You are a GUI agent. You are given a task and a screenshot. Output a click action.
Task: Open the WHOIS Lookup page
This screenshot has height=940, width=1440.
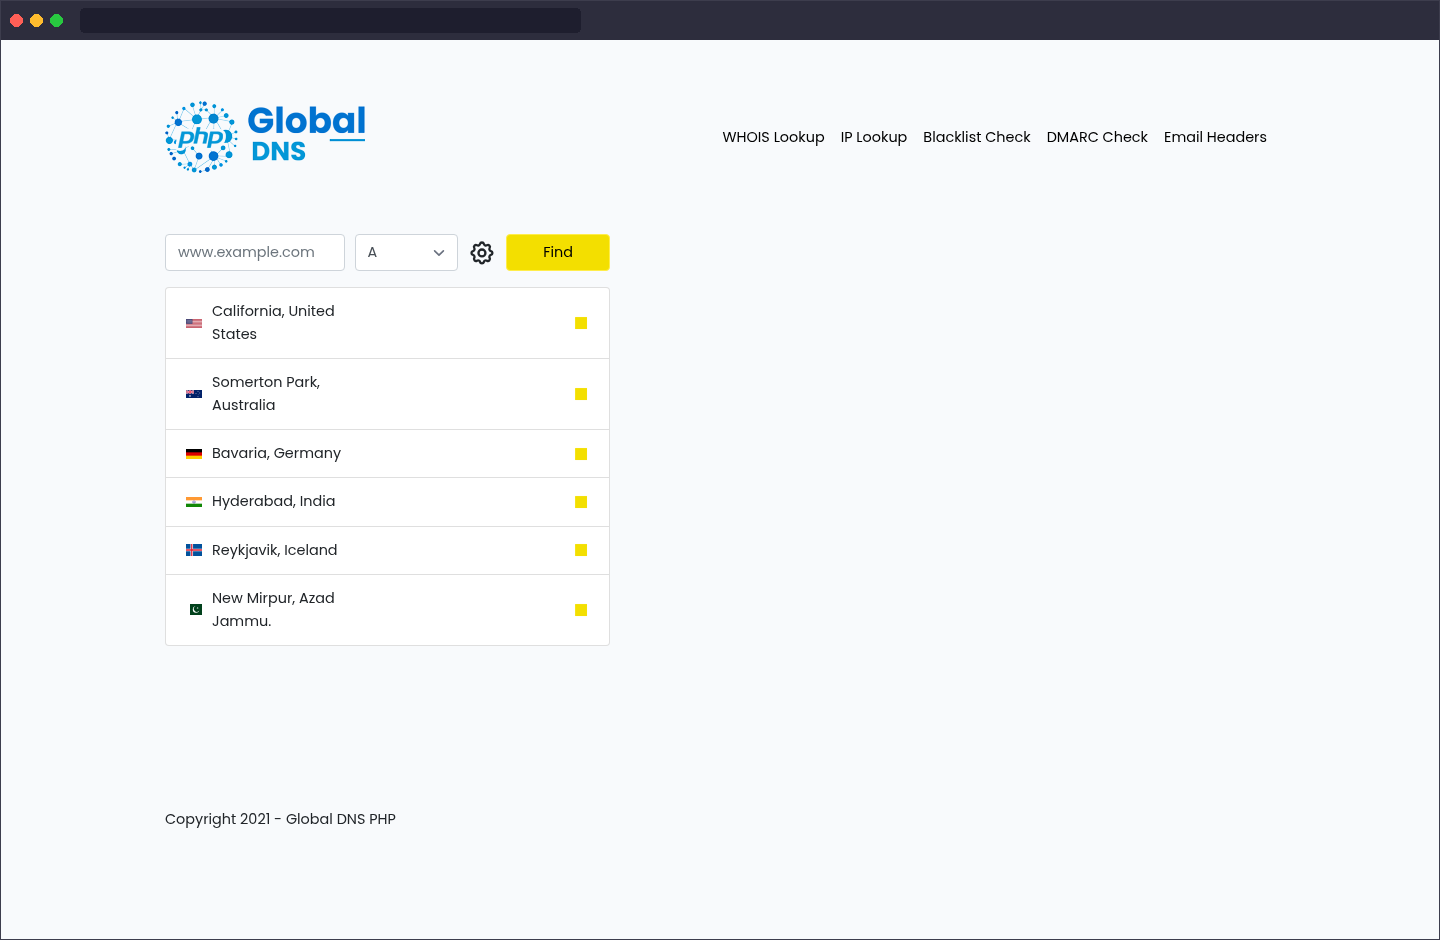773,137
